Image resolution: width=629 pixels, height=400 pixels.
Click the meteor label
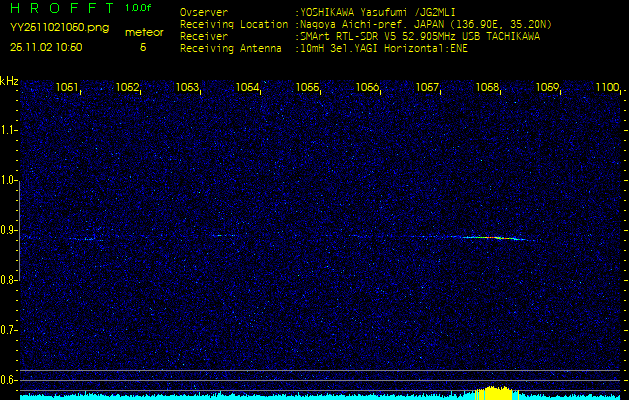point(144,33)
